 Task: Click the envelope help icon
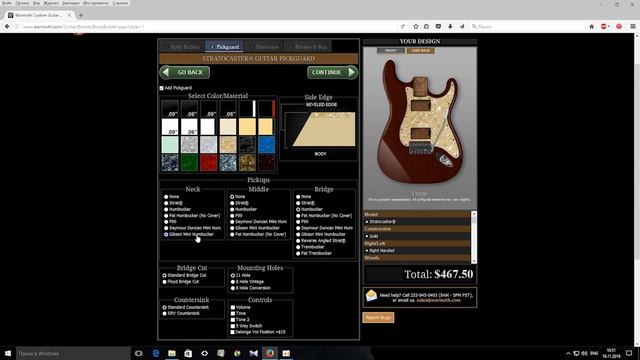(371, 295)
